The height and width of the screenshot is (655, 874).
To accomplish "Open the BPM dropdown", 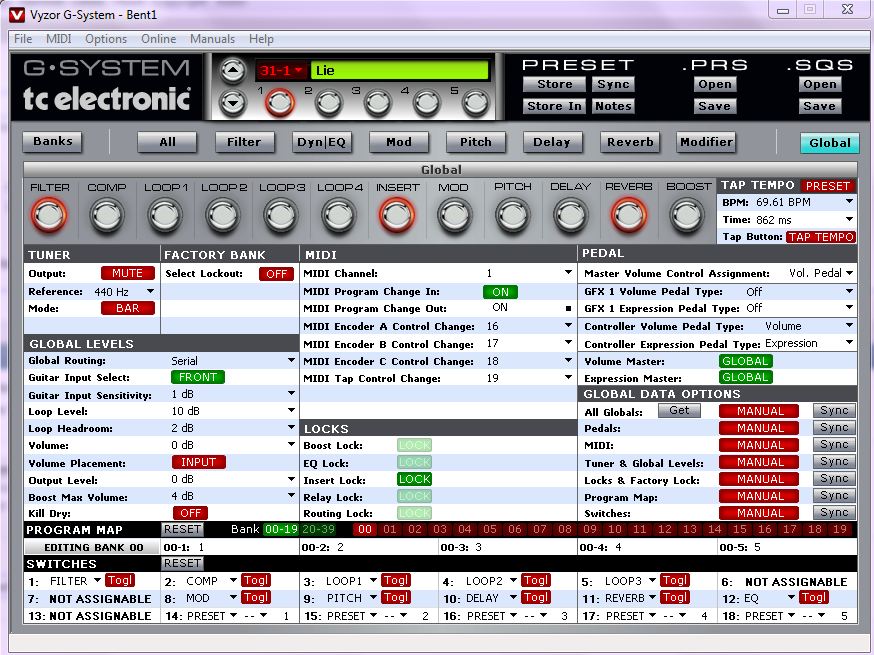I will (849, 201).
